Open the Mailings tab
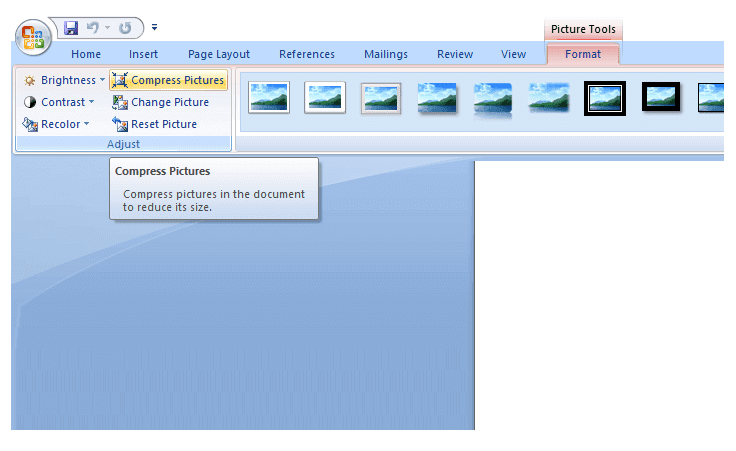The height and width of the screenshot is (451, 736). [x=386, y=54]
